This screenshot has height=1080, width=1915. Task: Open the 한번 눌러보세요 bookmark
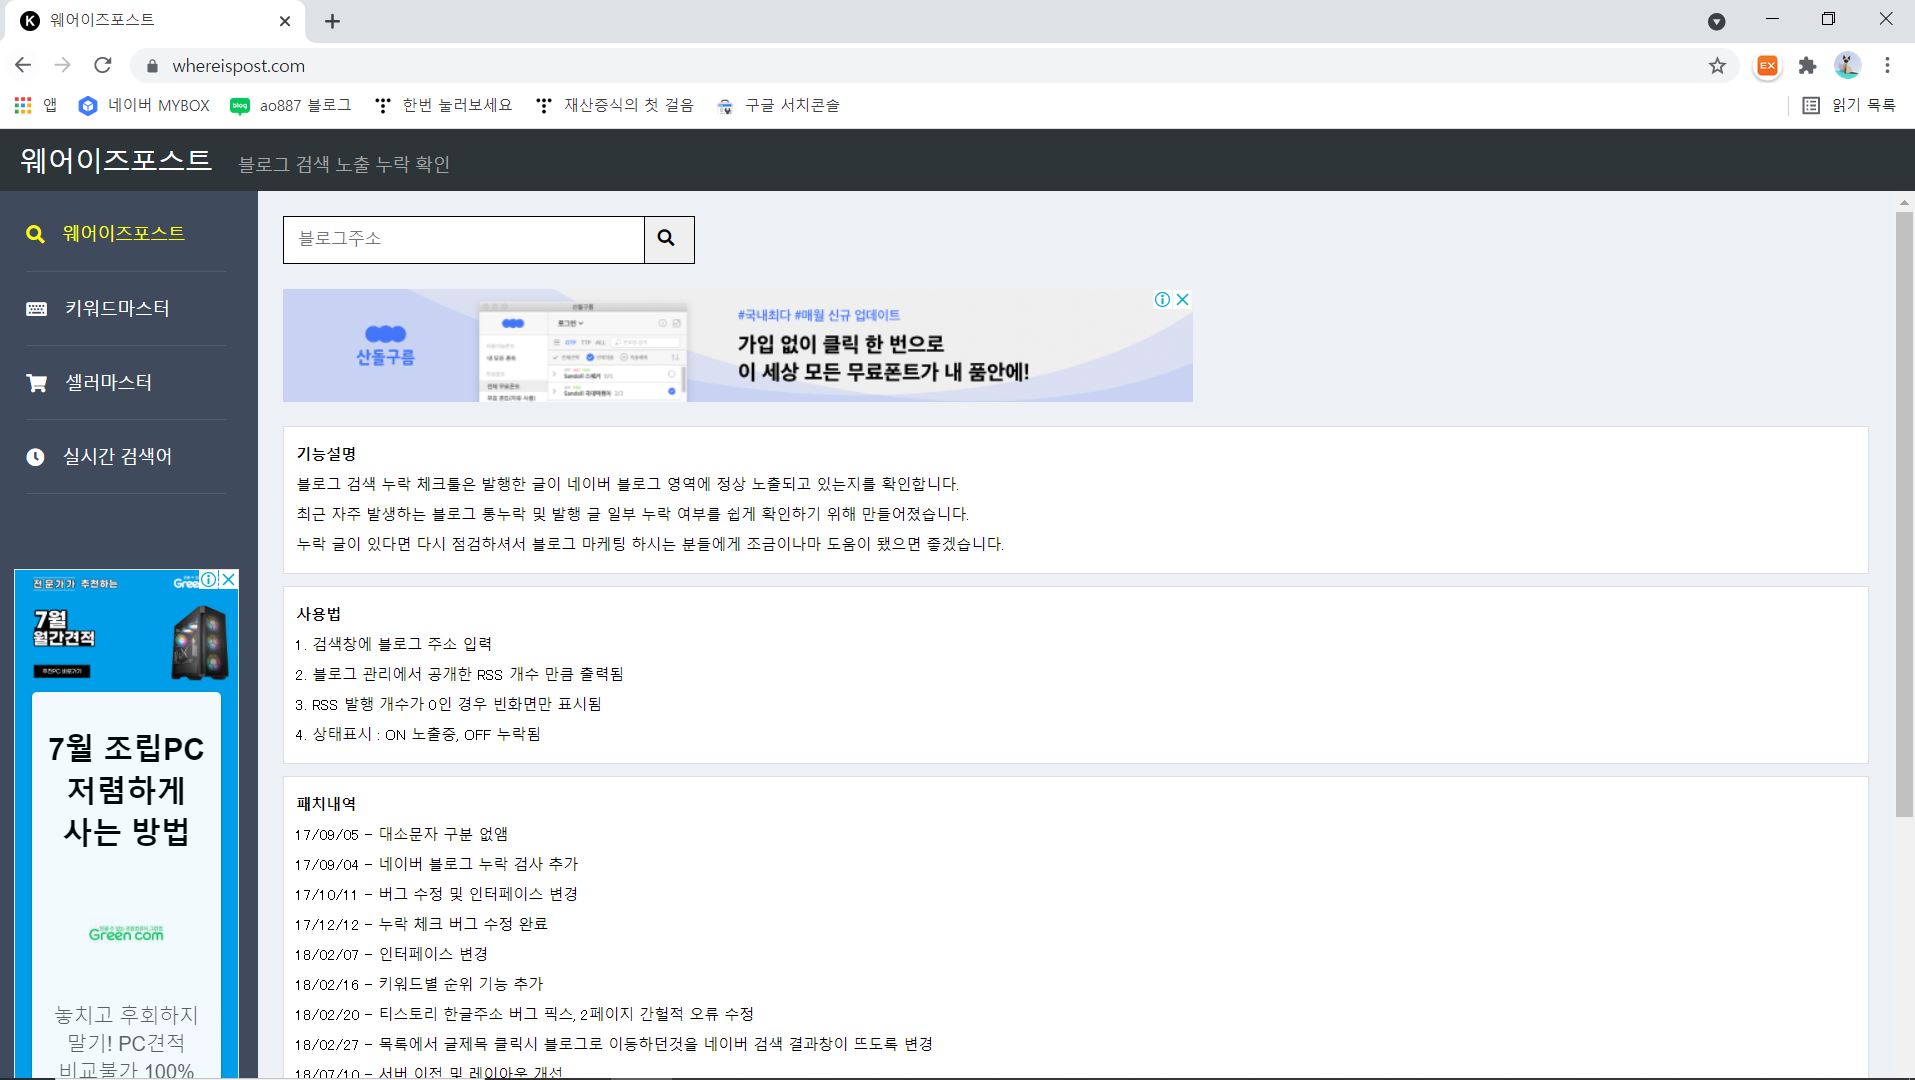coord(443,105)
